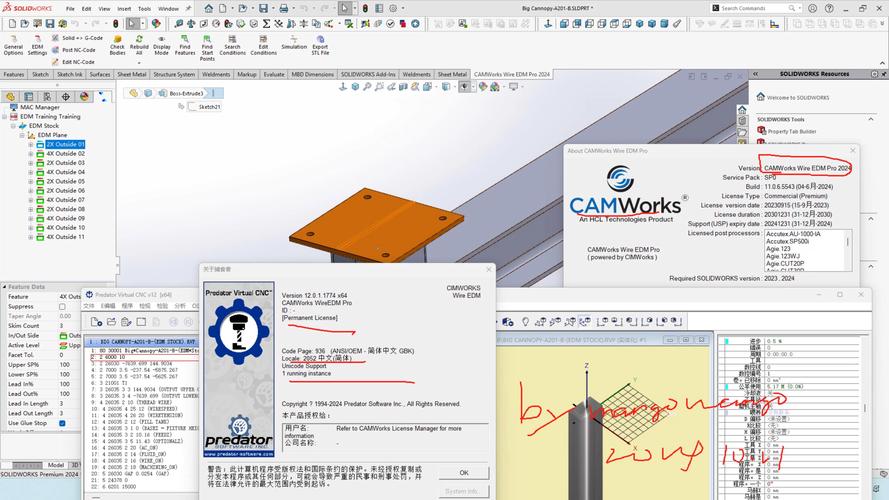Open the FeatureManager design tree tab
The image size is (889, 500).
click(x=10, y=96)
